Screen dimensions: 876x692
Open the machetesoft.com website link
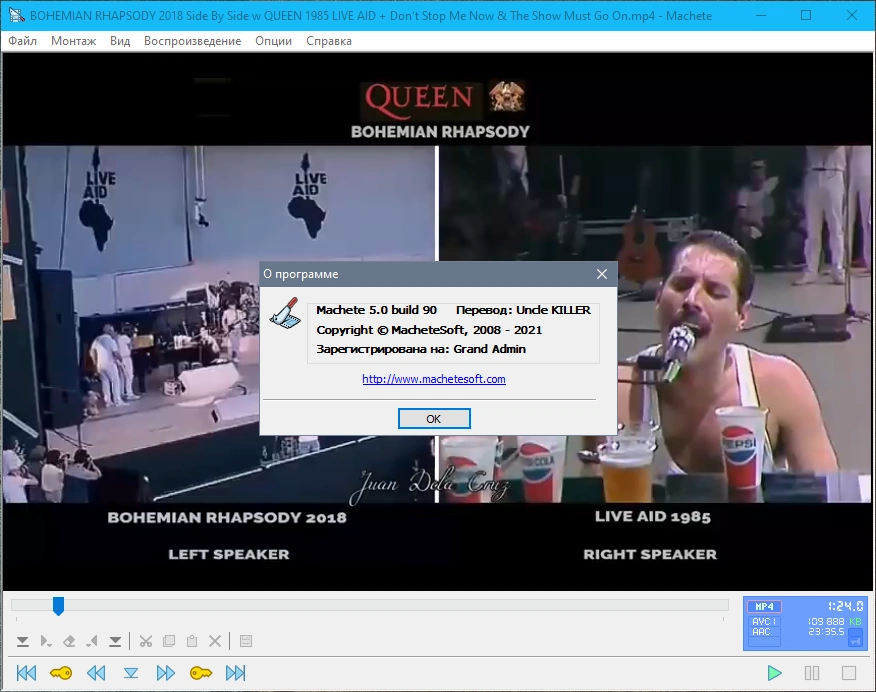[434, 379]
